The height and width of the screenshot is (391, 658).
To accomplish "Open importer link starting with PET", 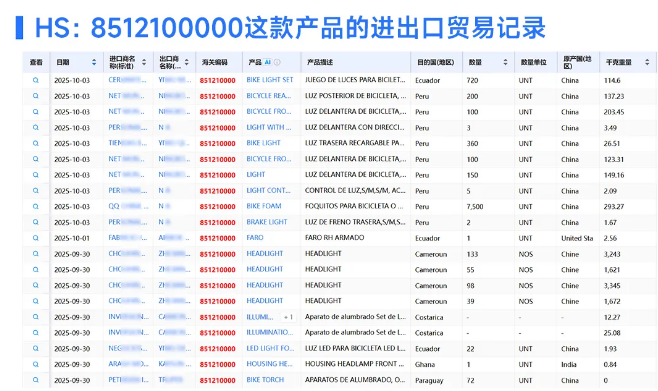I will click(128, 380).
